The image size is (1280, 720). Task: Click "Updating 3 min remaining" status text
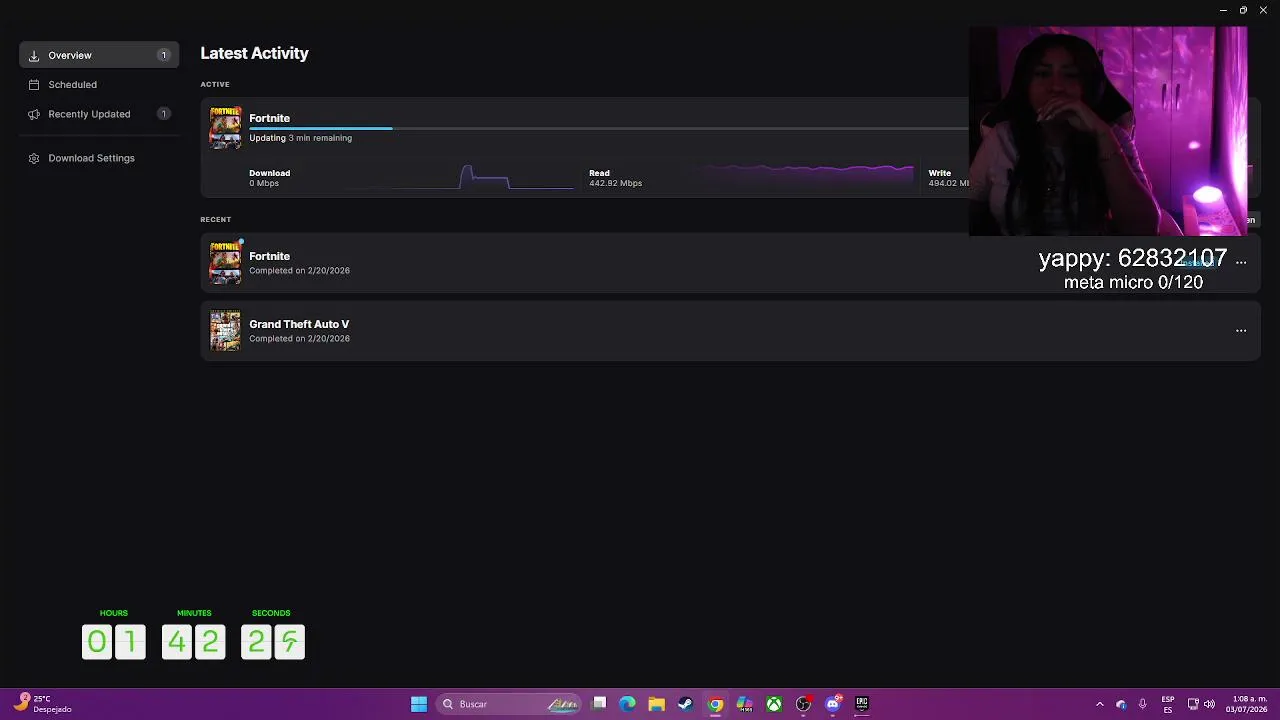click(300, 138)
